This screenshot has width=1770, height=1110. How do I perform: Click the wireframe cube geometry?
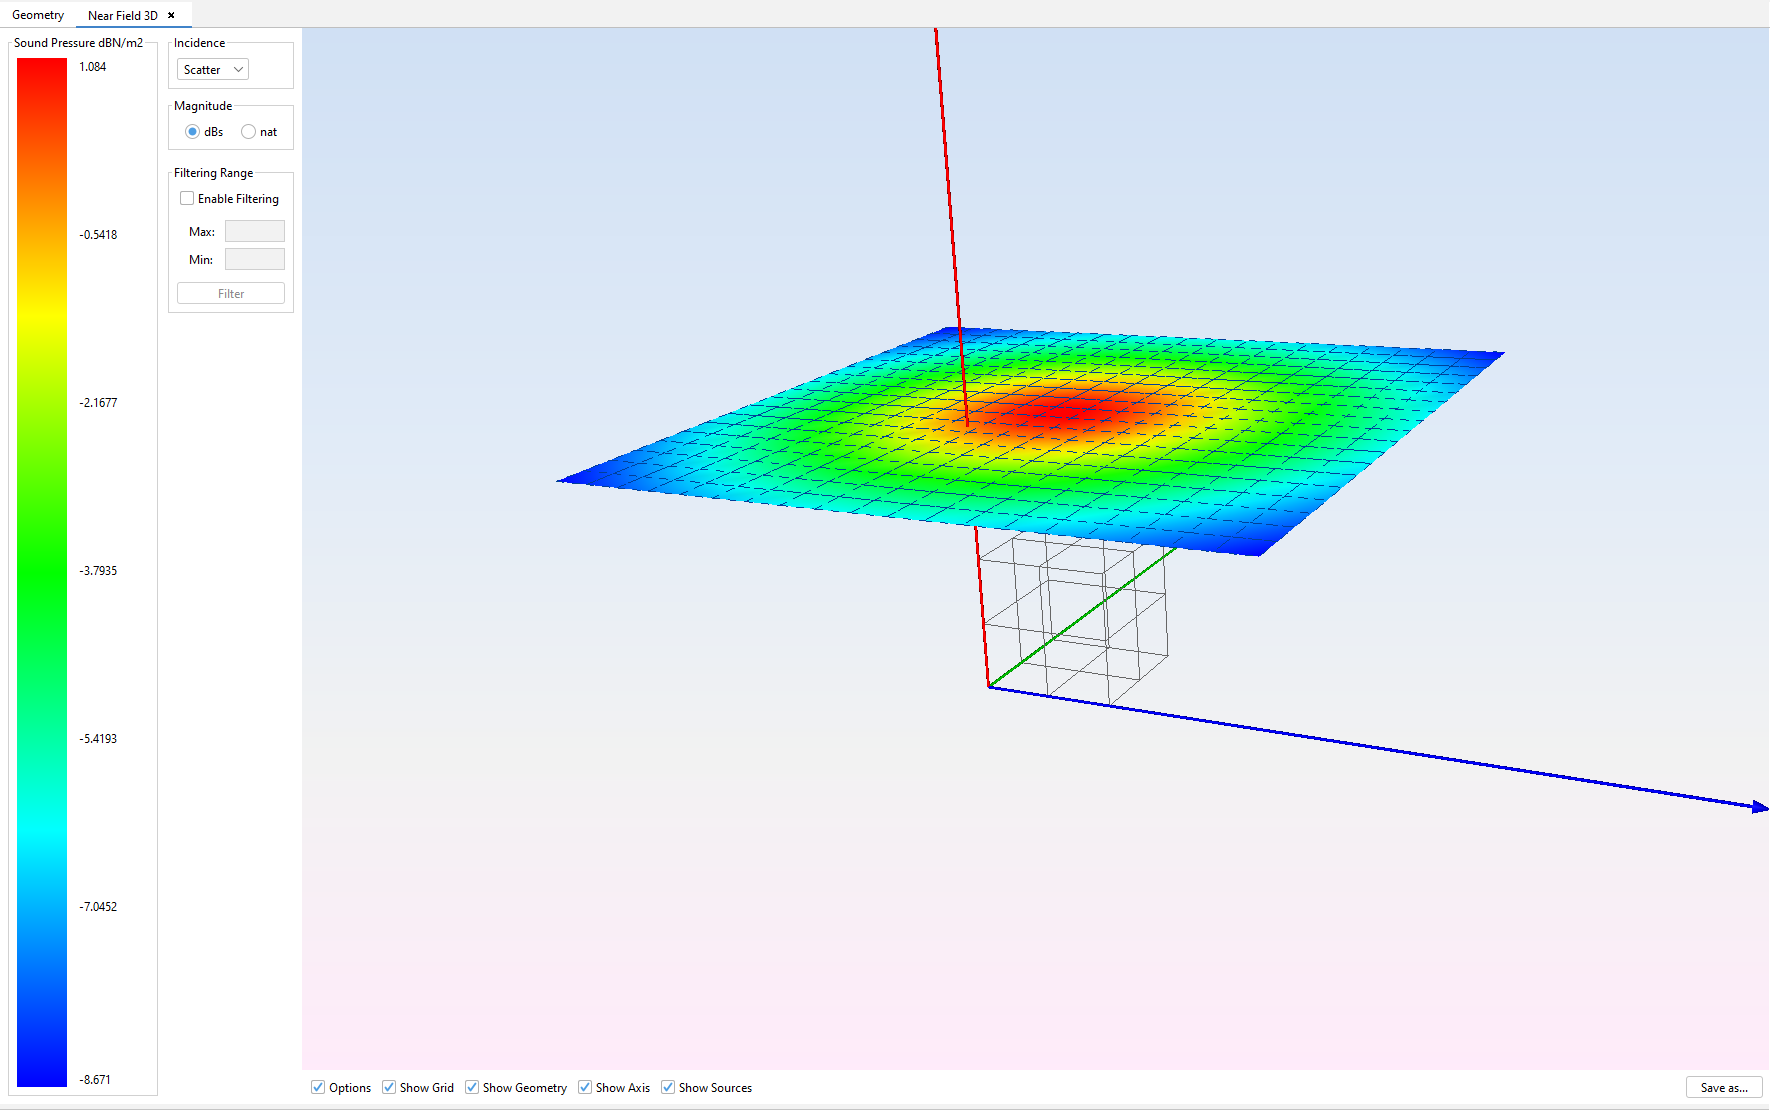tap(1075, 620)
